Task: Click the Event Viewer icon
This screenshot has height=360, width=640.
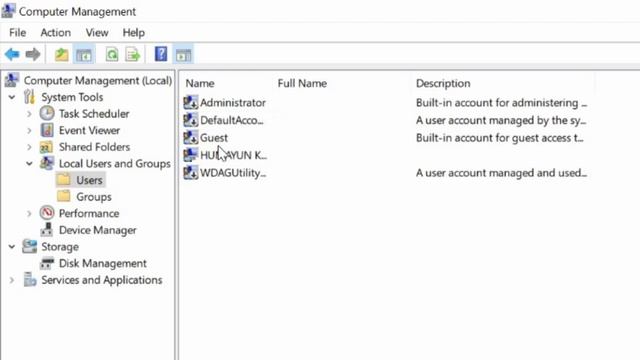Action: coord(47,130)
